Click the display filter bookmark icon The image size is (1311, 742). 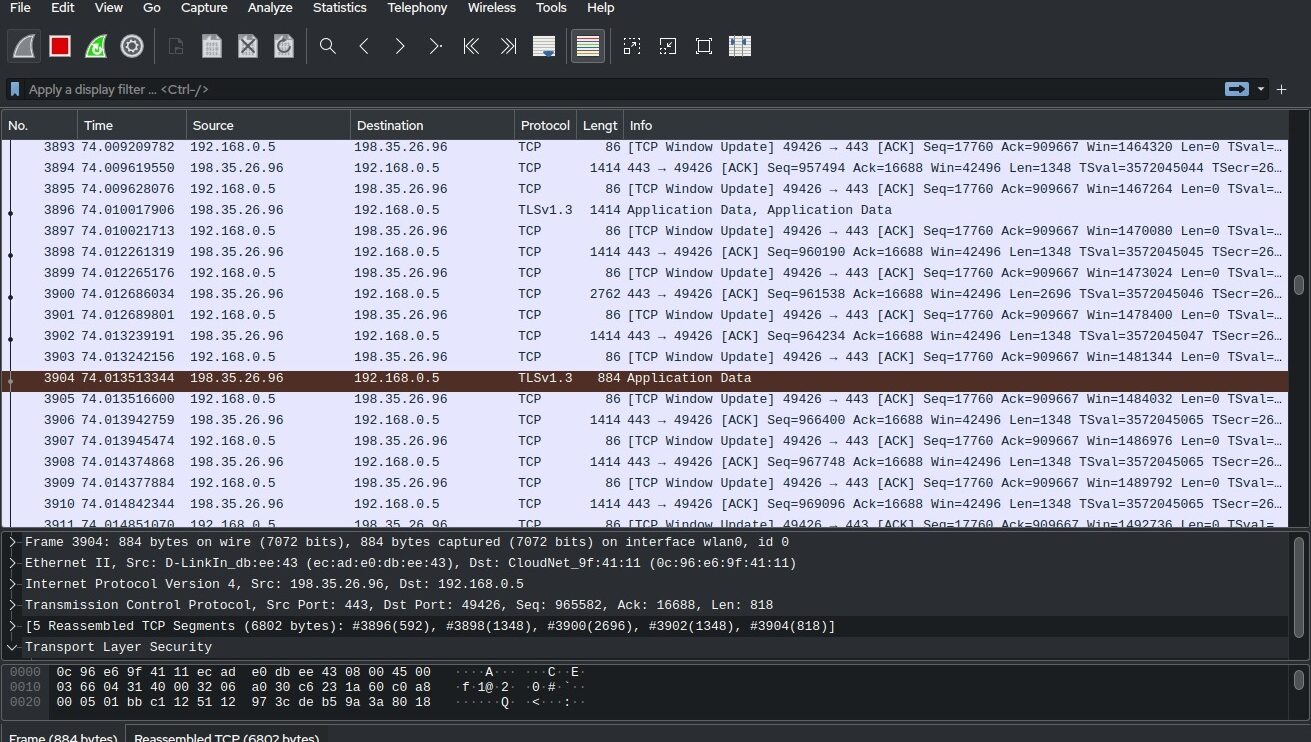(15, 89)
